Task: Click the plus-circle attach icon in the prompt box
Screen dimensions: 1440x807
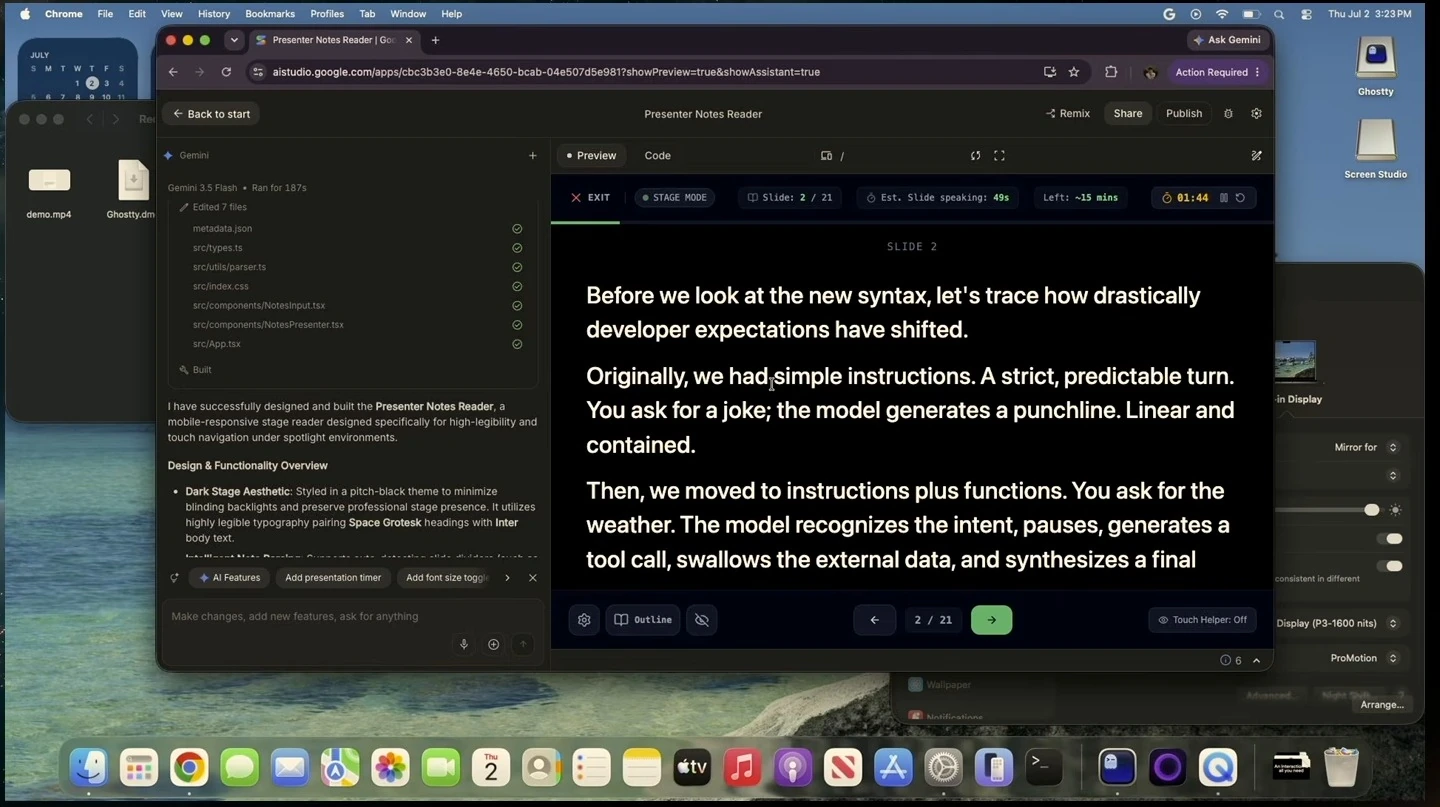Action: point(493,645)
